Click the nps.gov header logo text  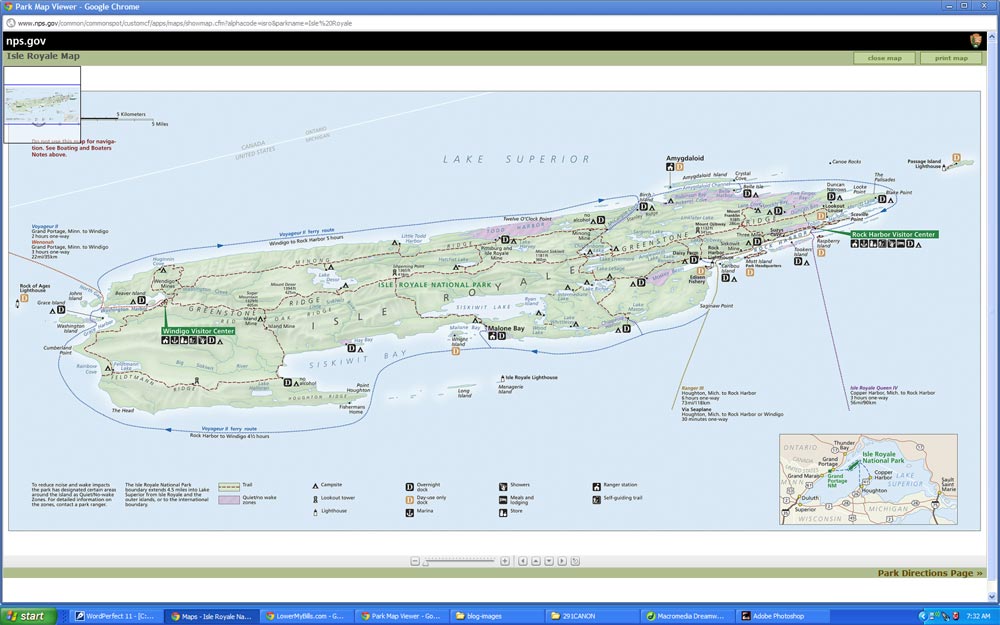(26, 41)
